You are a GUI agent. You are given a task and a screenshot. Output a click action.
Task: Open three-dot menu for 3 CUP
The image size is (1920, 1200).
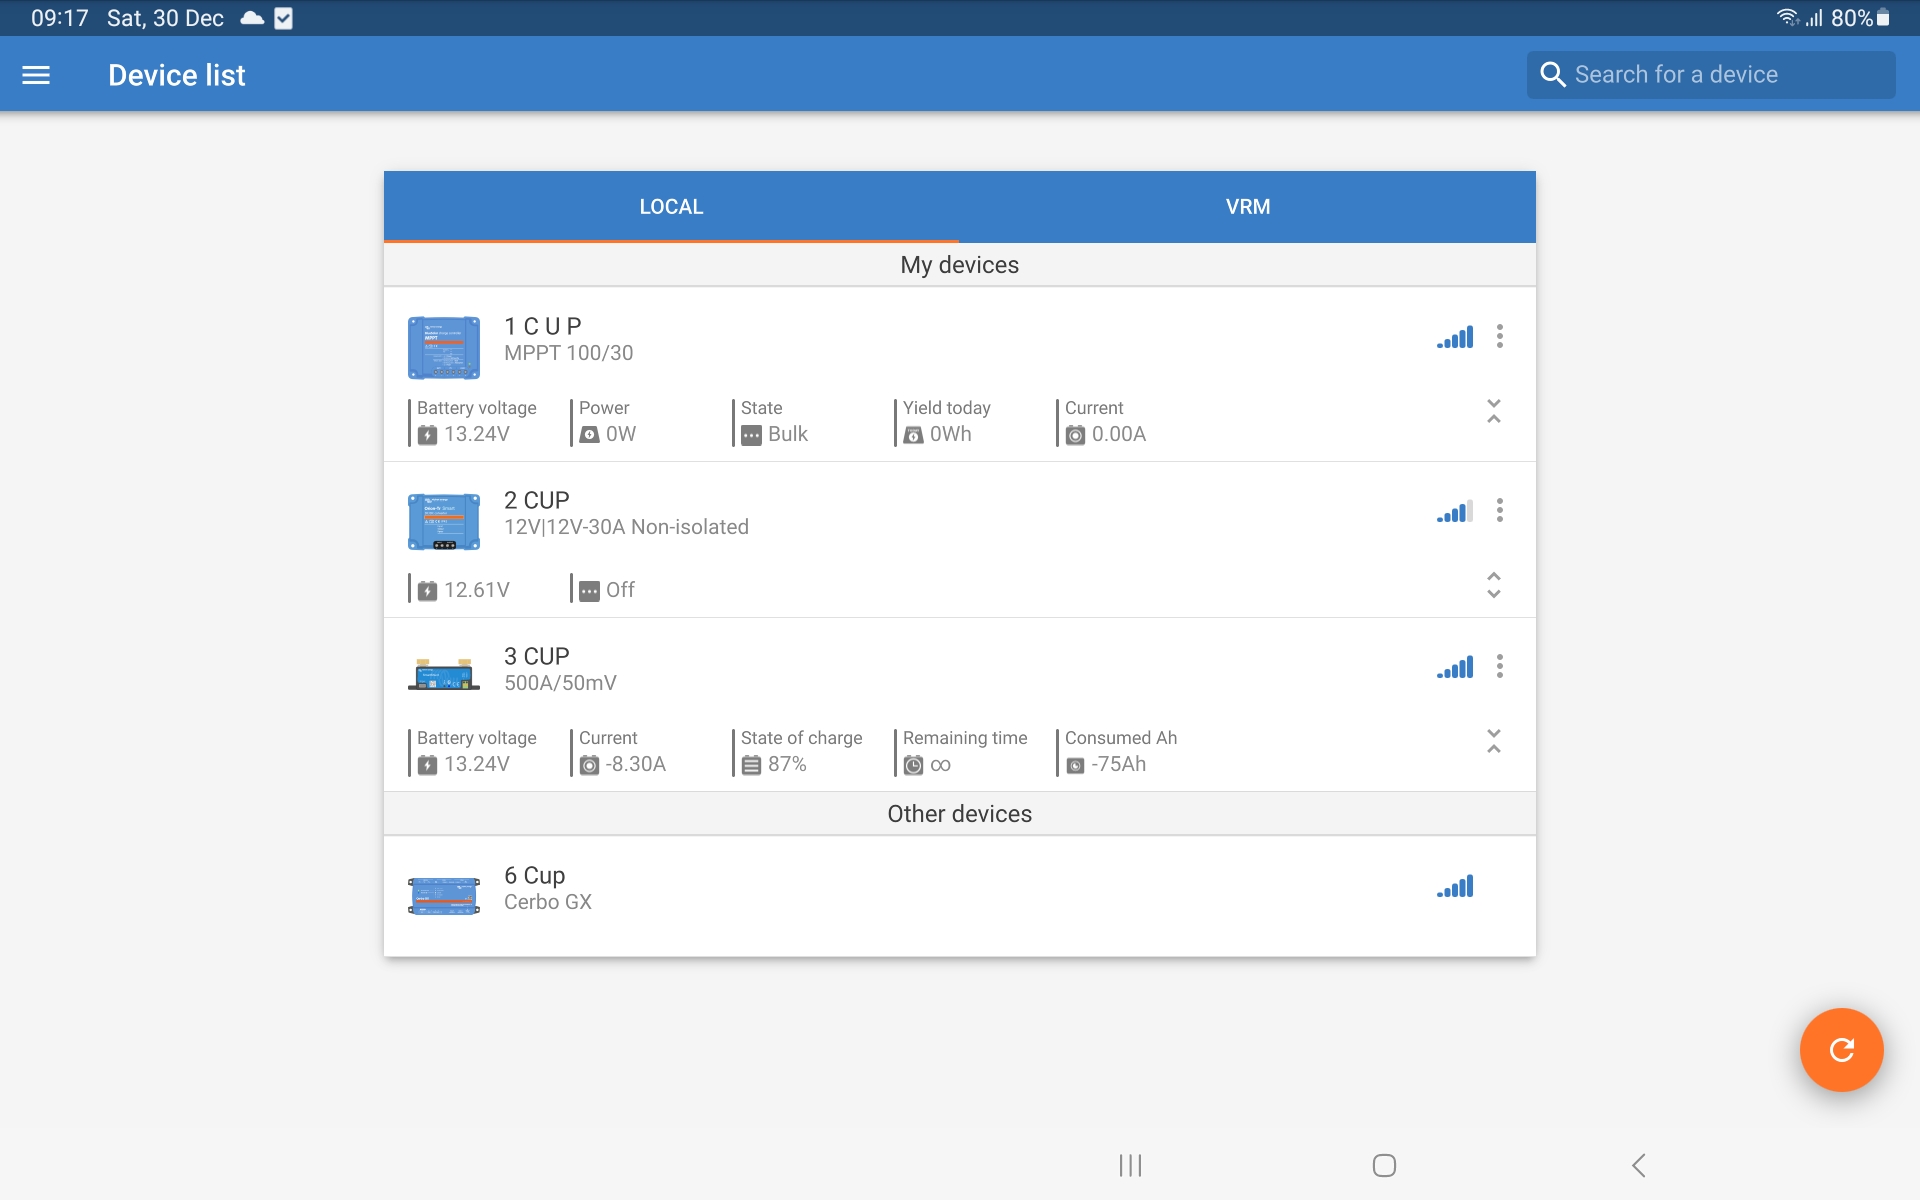1499,666
